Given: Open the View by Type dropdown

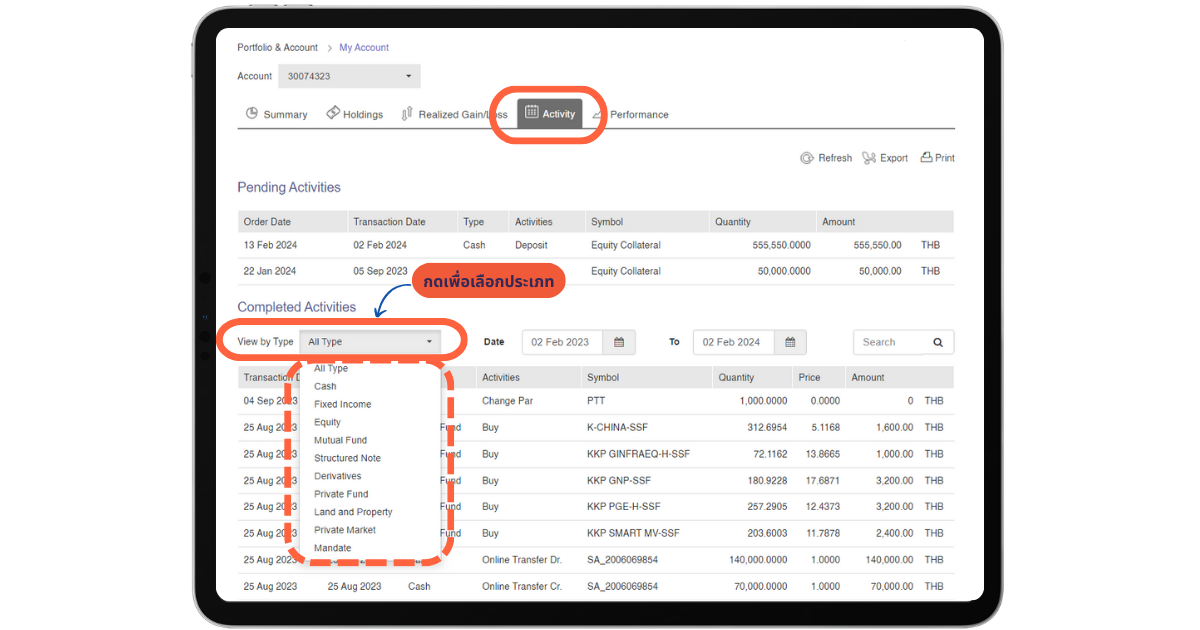Looking at the screenshot, I should pyautogui.click(x=371, y=342).
